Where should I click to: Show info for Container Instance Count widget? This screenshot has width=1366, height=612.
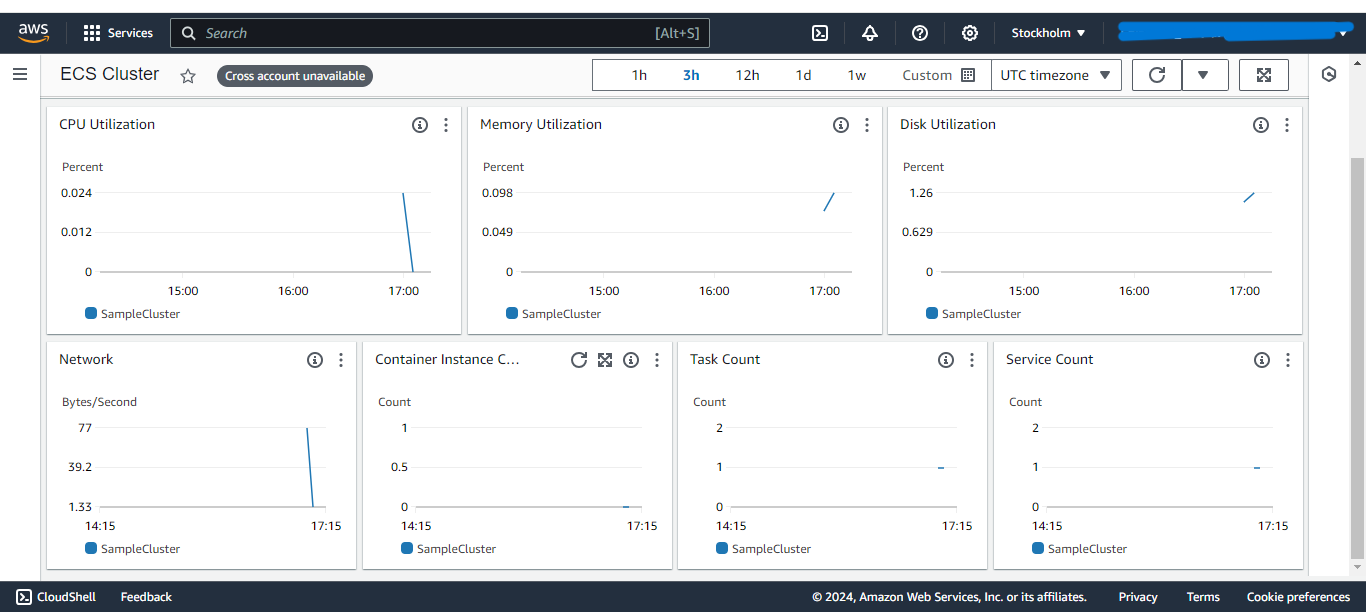[631, 360]
